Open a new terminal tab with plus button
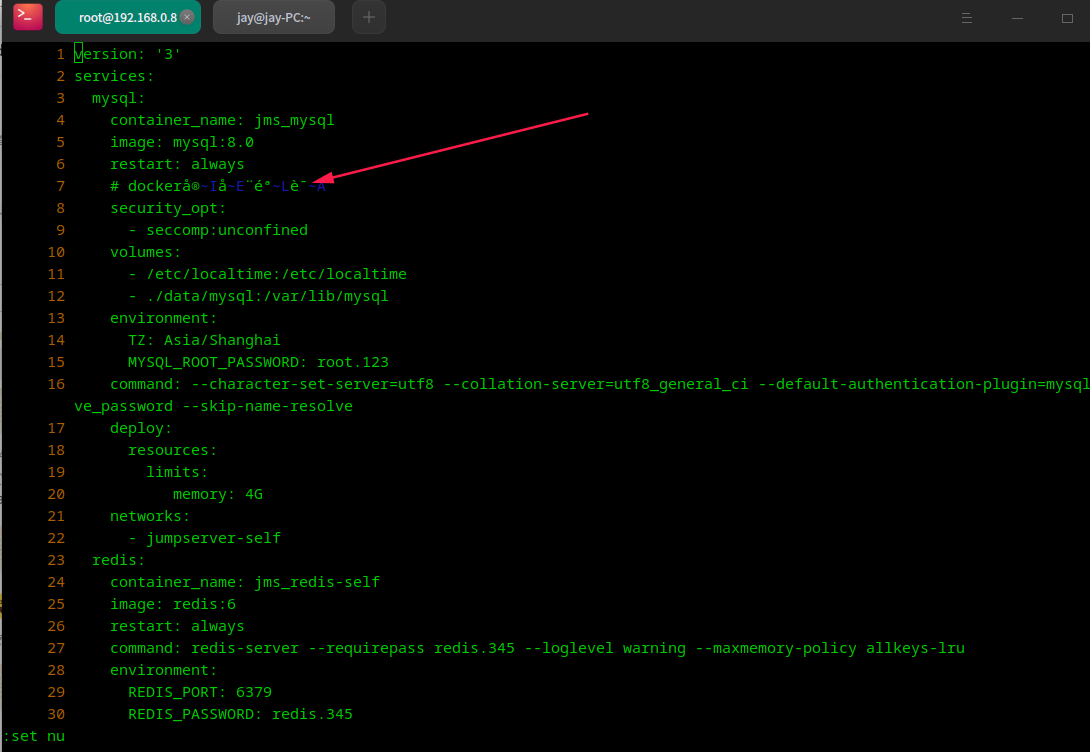 [x=368, y=17]
